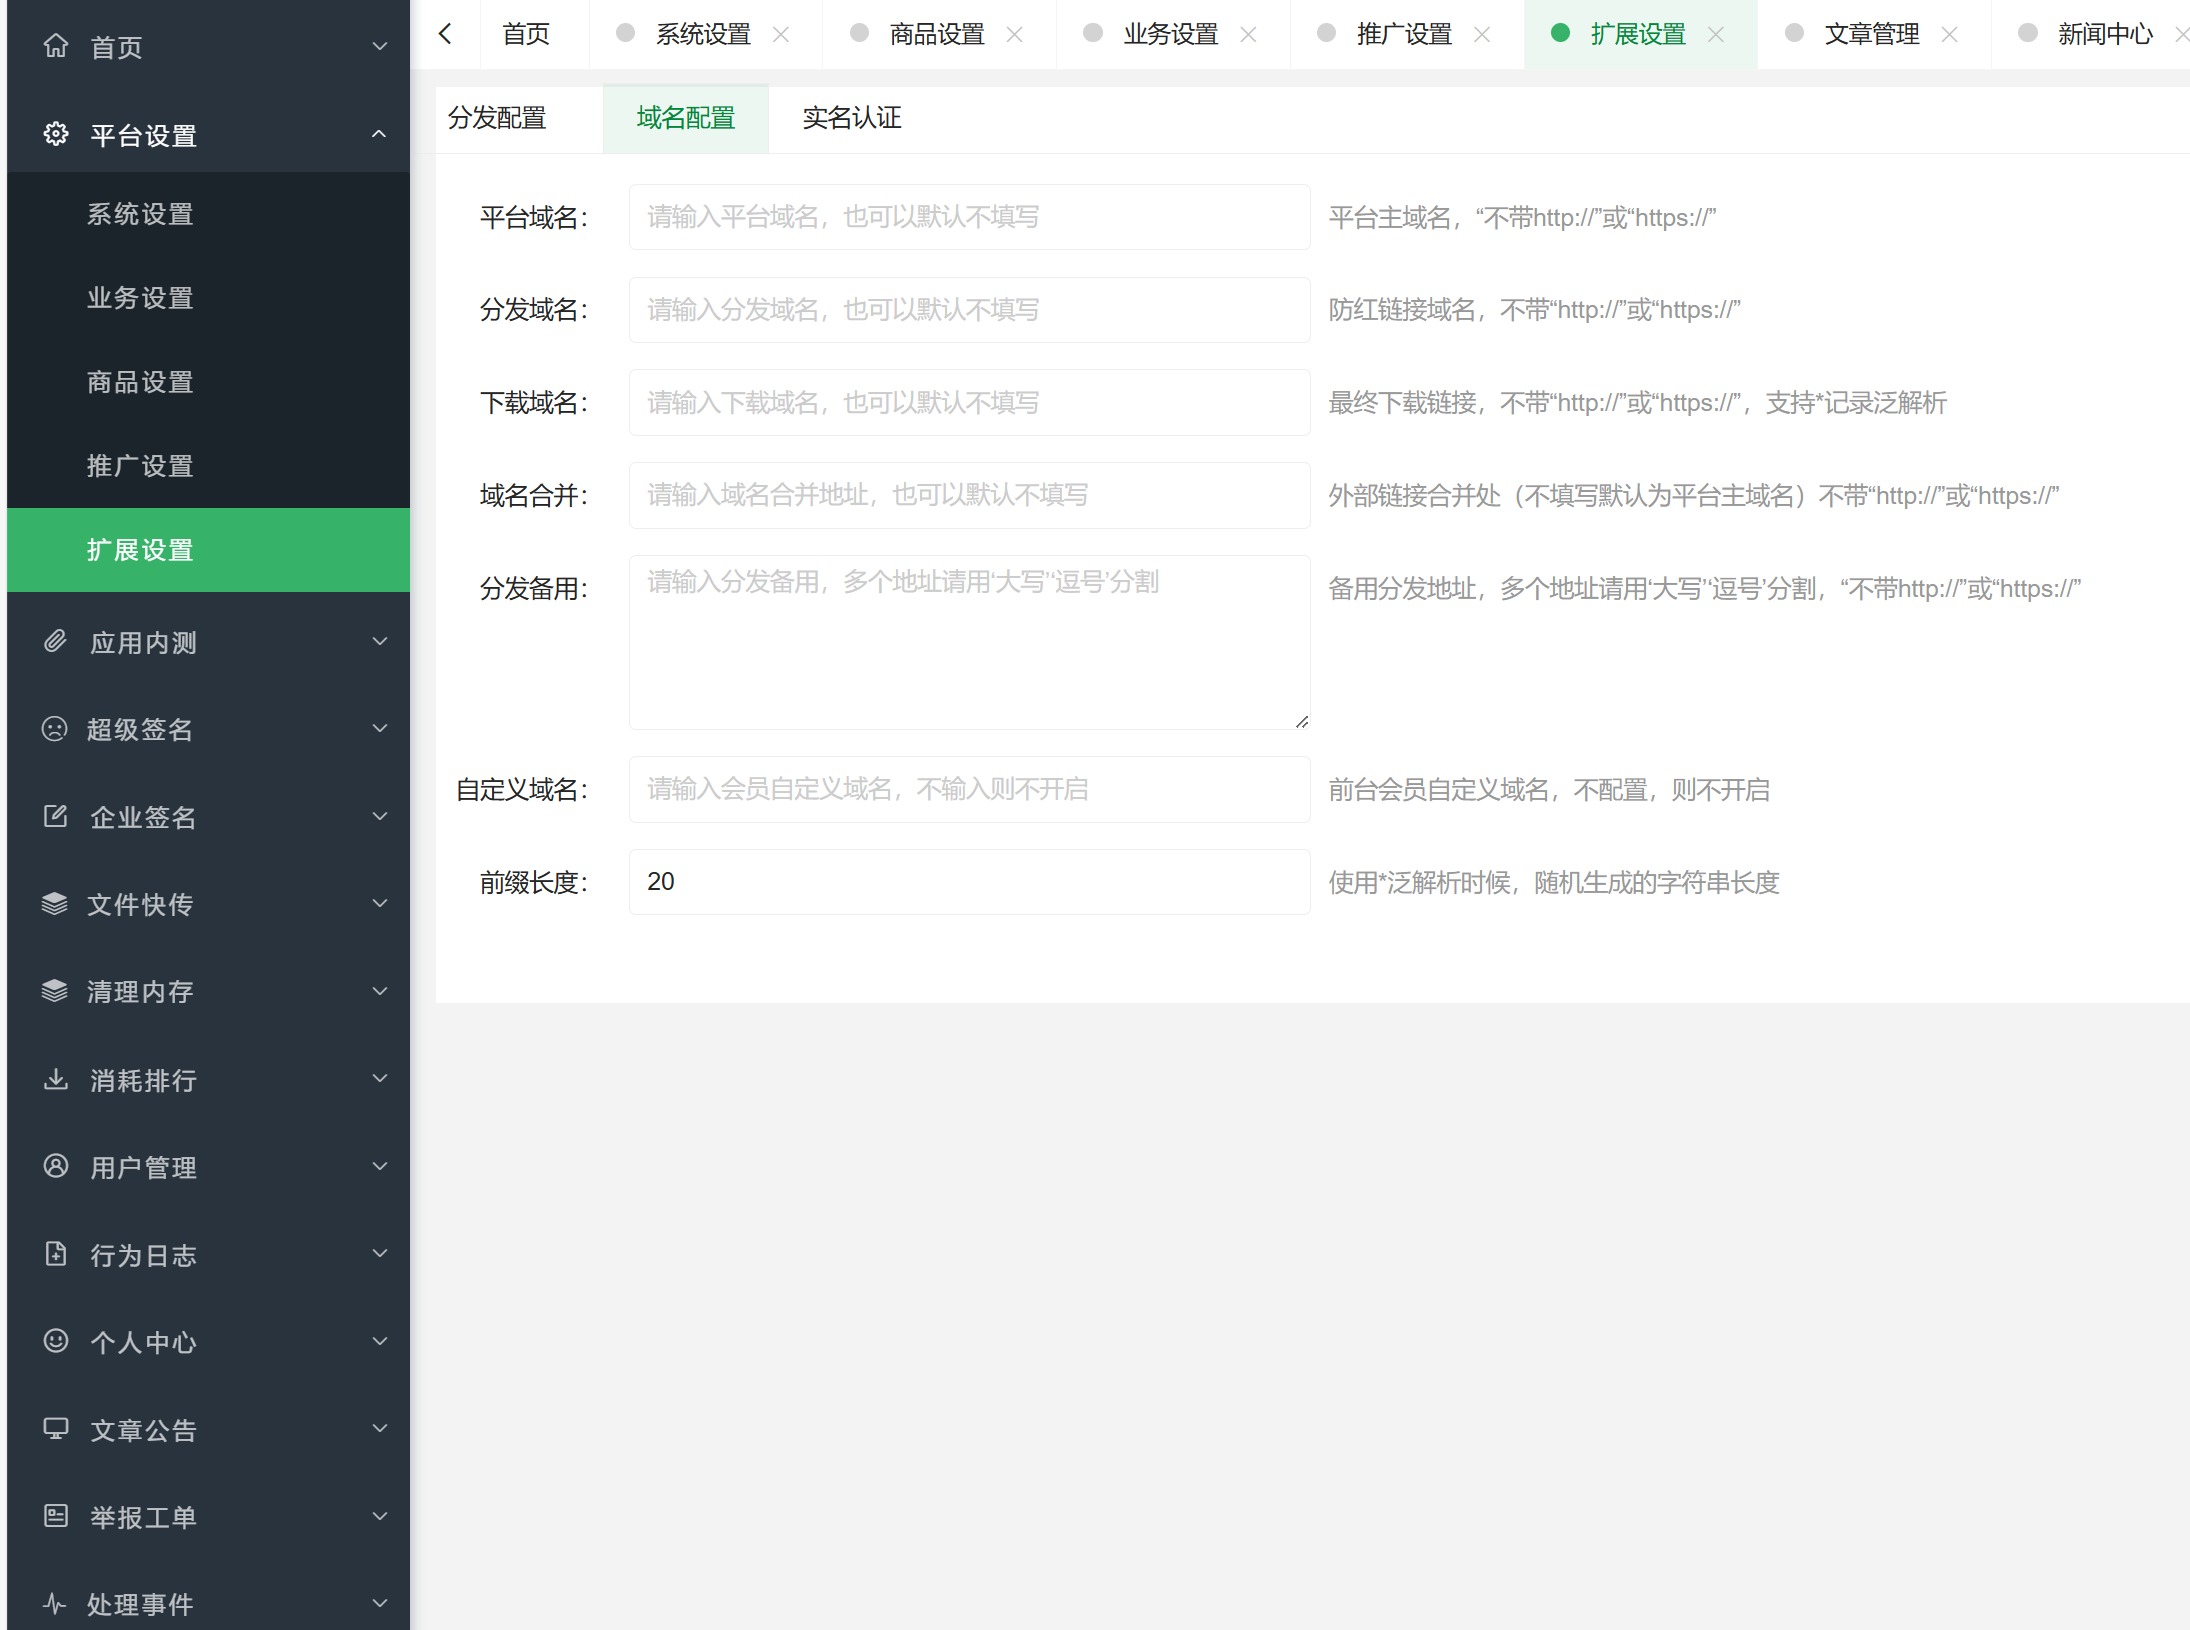Click the home icon beside 首页 in sidebar
The image size is (2190, 1630).
(x=56, y=46)
